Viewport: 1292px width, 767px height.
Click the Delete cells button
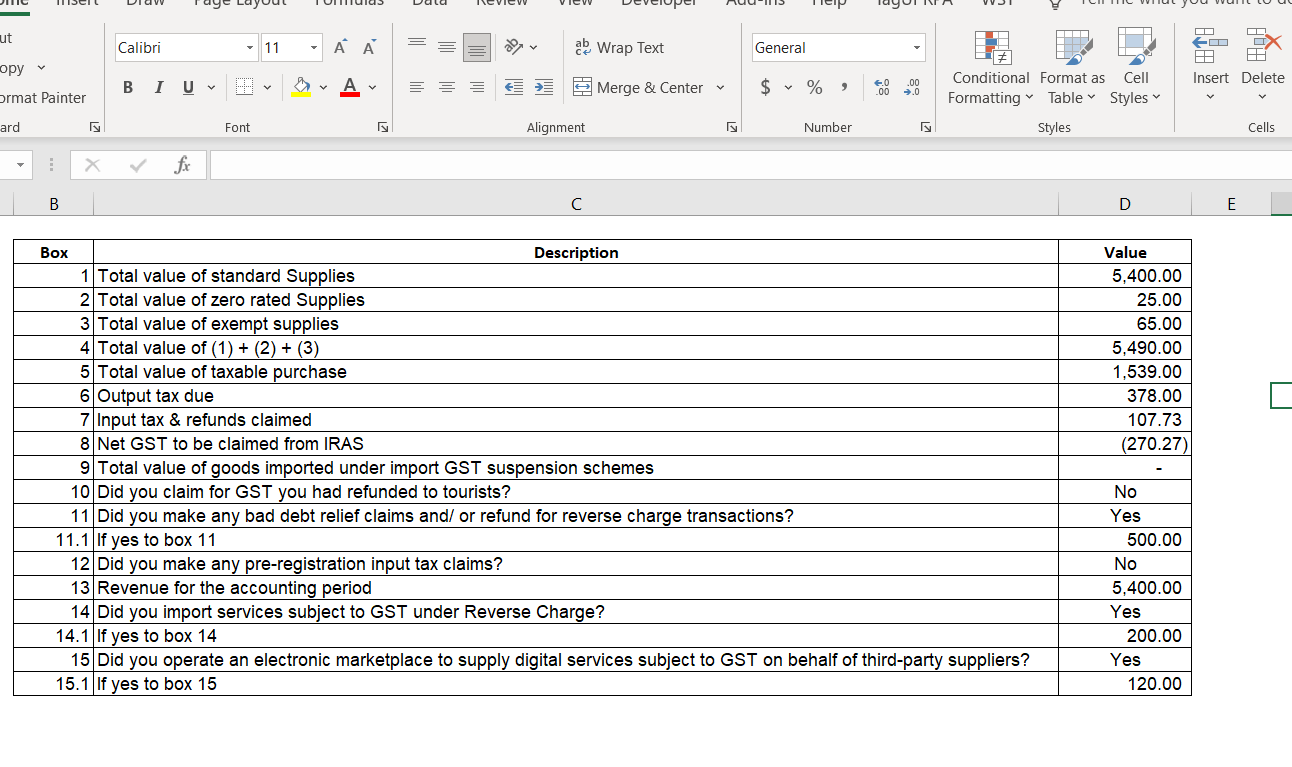pyautogui.click(x=1262, y=67)
